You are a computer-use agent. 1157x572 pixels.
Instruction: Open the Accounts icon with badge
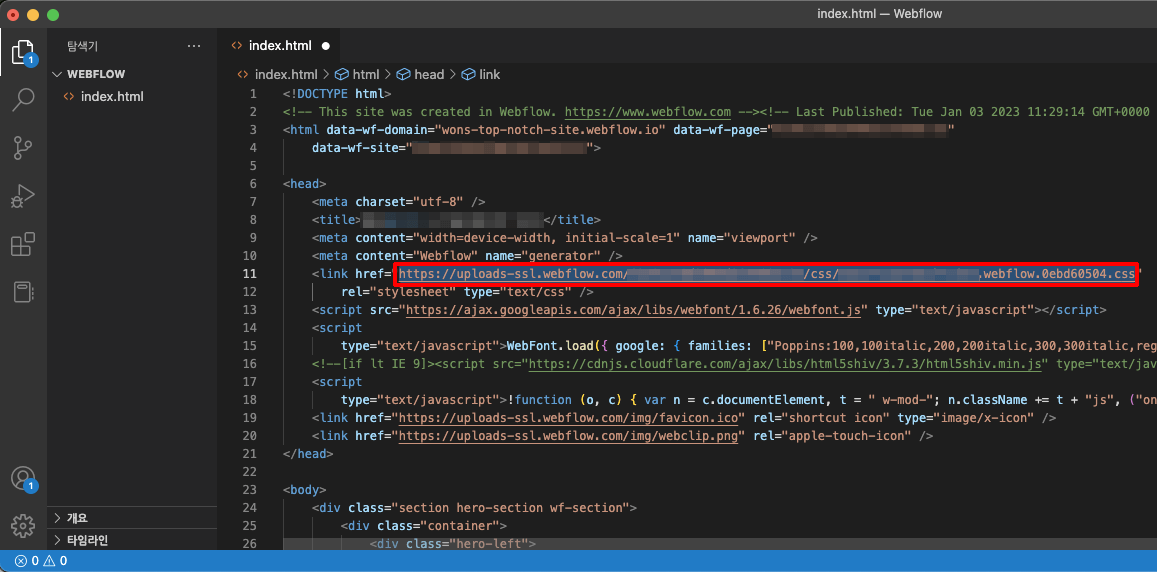24,478
